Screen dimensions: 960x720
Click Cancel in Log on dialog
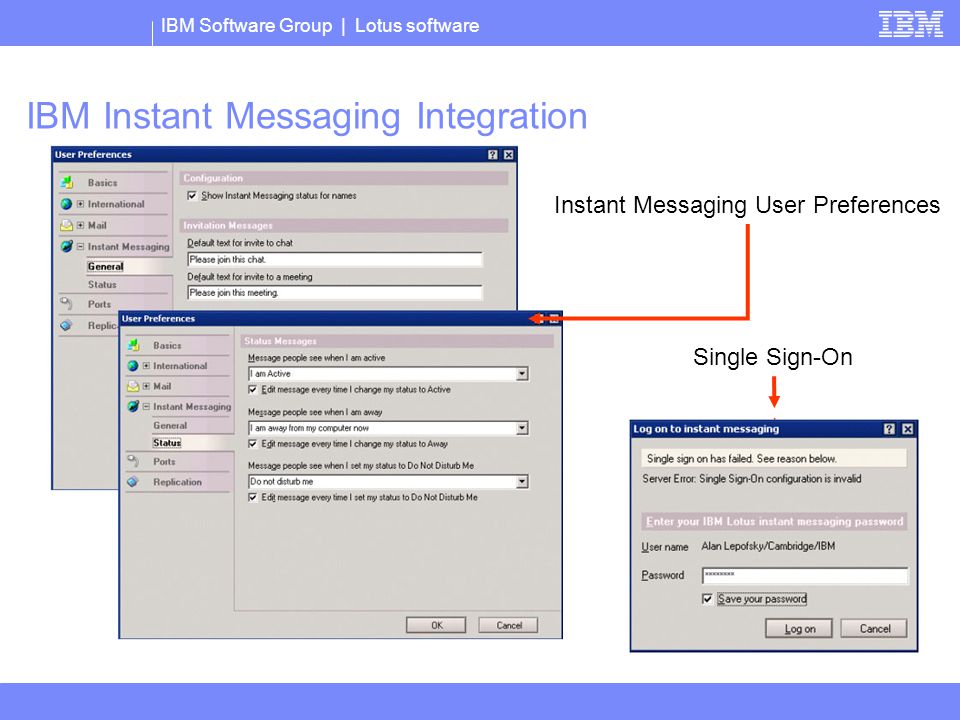click(x=874, y=629)
